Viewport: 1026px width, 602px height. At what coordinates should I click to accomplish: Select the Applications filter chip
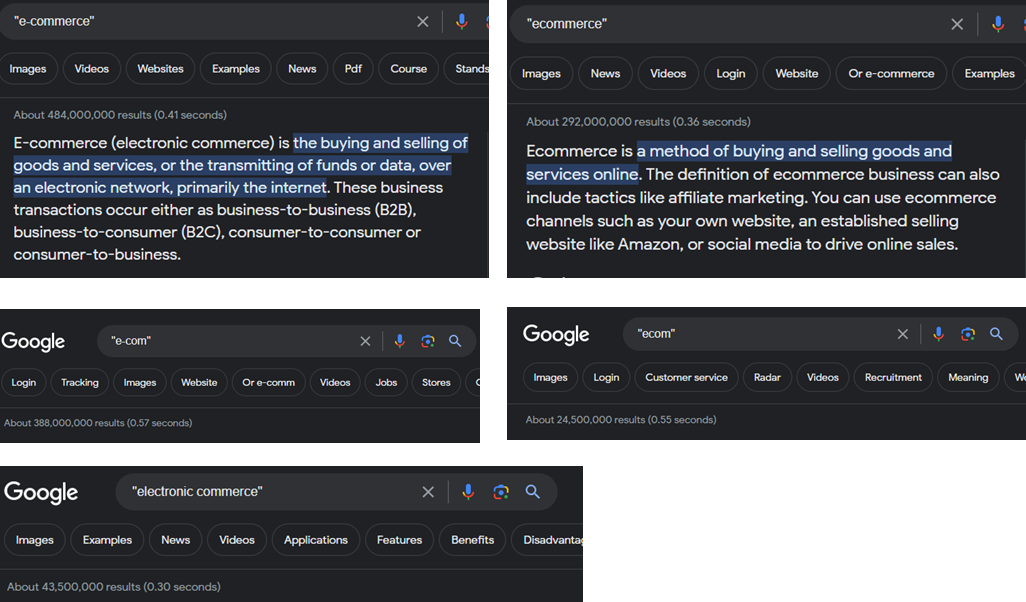pos(315,540)
